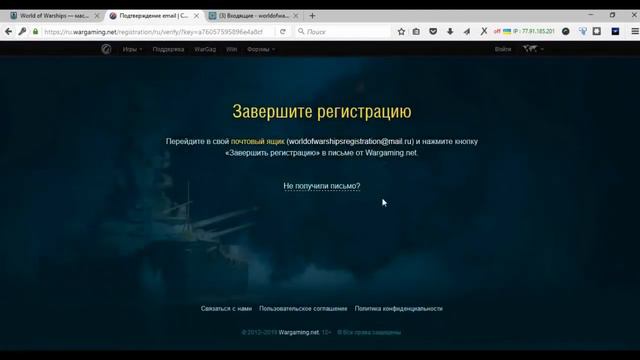Screen dimensions: 640x360
Task: Minimize the browser window
Action: pyautogui.click(x=591, y=15)
